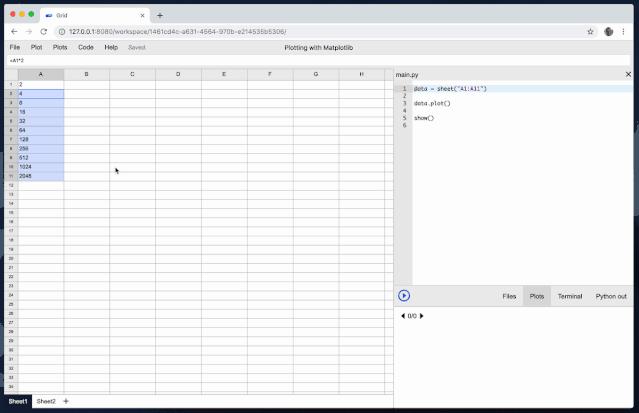Switch to the Python out tab
The width and height of the screenshot is (639, 413).
tap(611, 296)
